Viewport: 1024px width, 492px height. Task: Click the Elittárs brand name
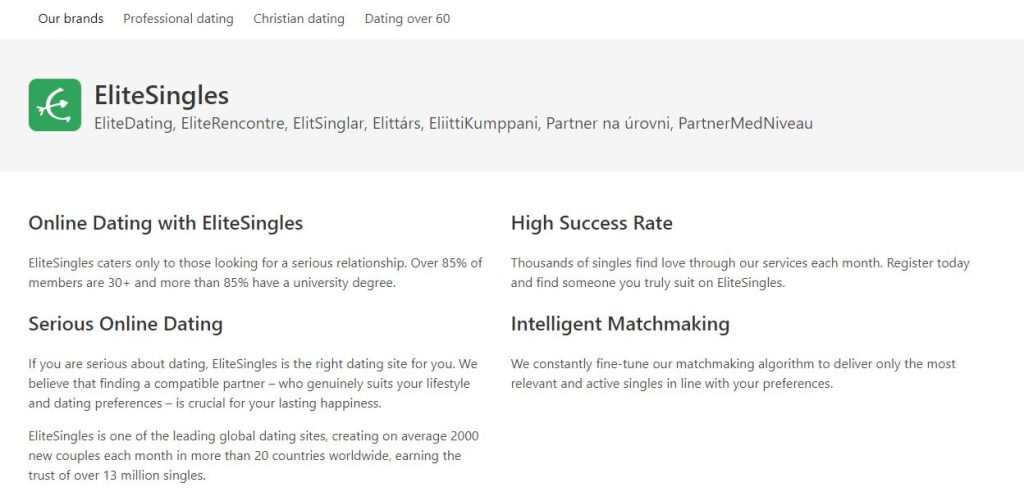(x=397, y=123)
